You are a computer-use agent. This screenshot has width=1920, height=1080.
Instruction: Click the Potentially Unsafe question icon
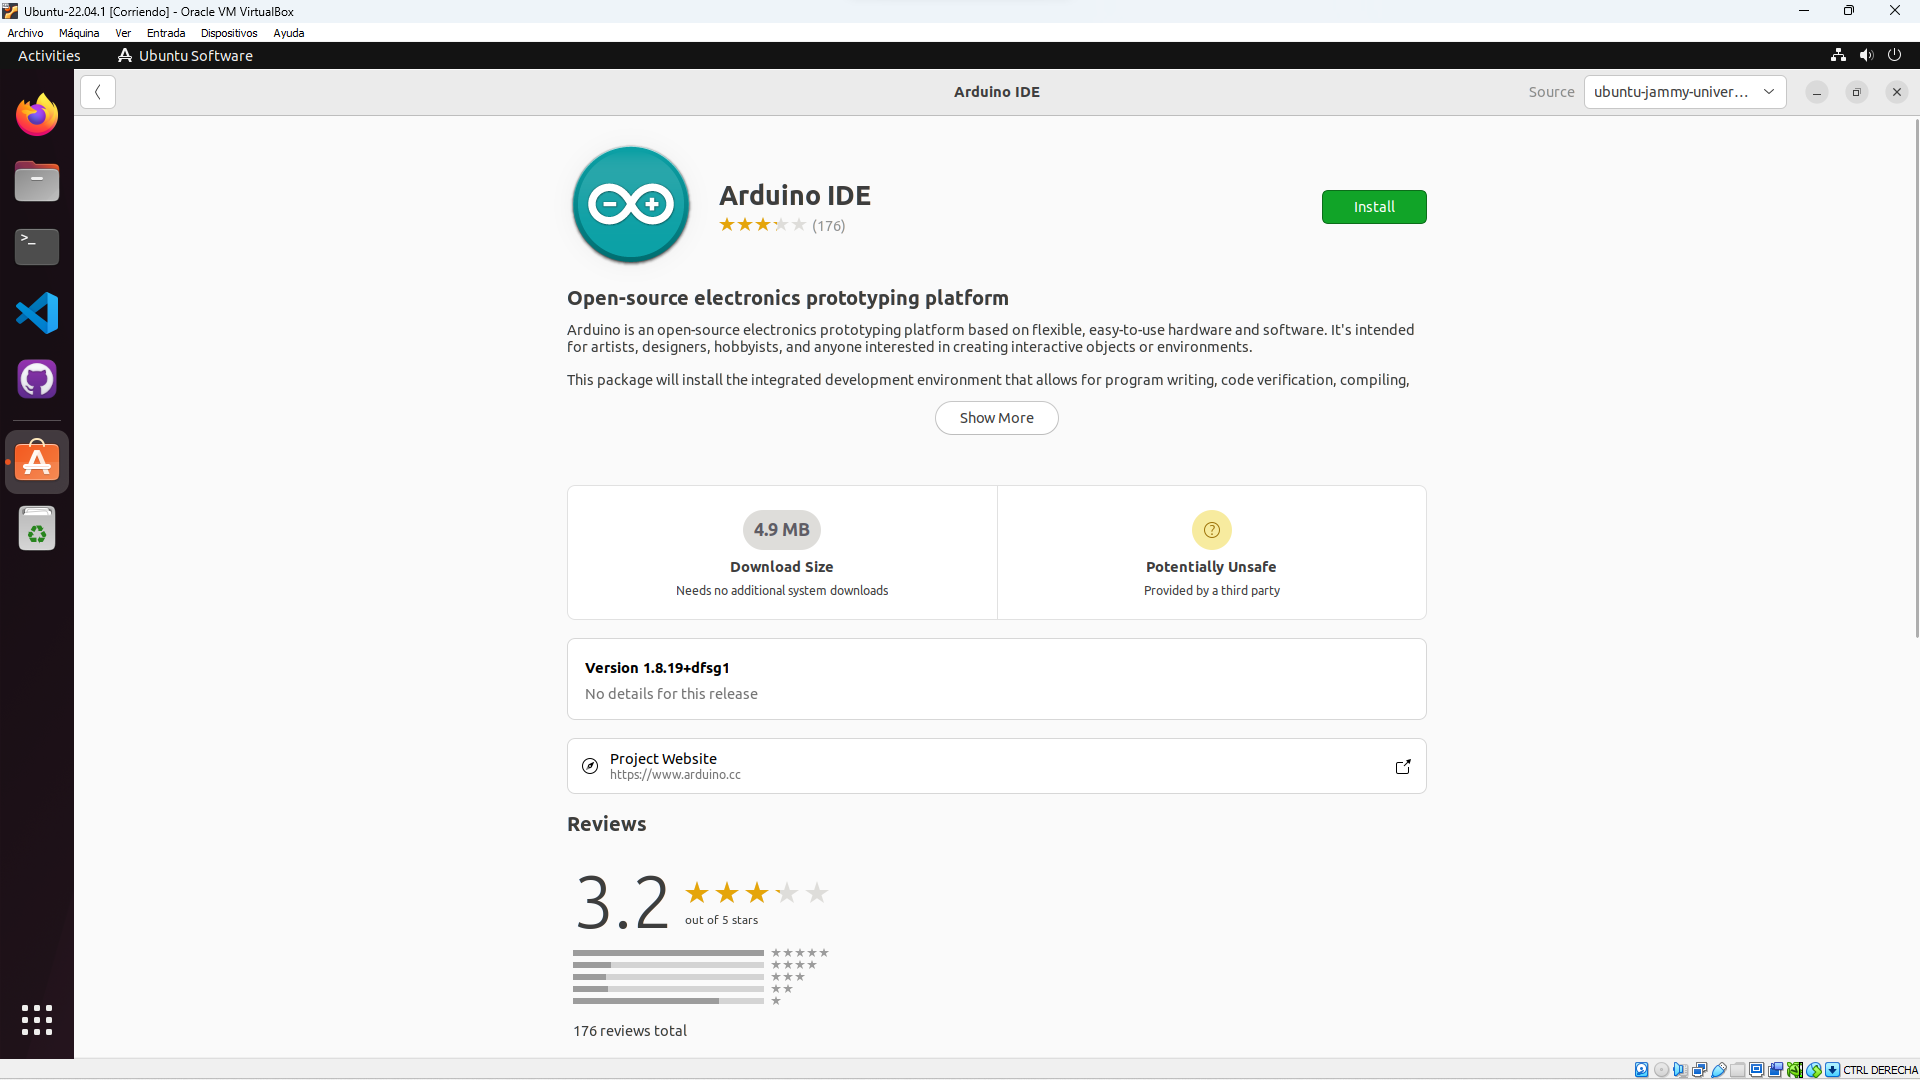tap(1211, 530)
